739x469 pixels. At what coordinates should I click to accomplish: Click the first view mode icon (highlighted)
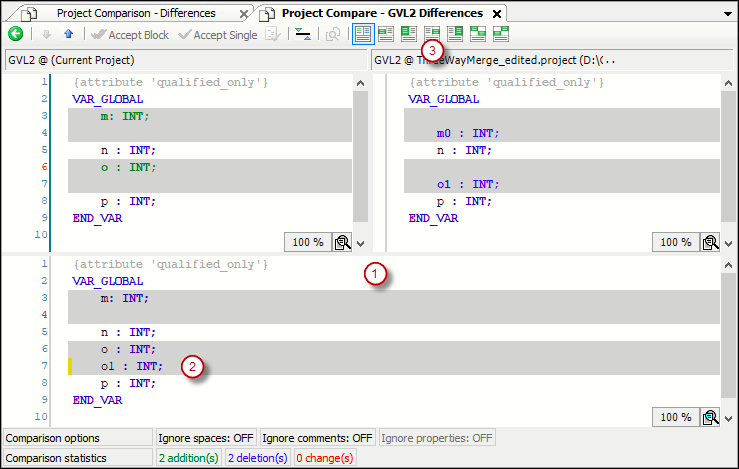pos(363,34)
